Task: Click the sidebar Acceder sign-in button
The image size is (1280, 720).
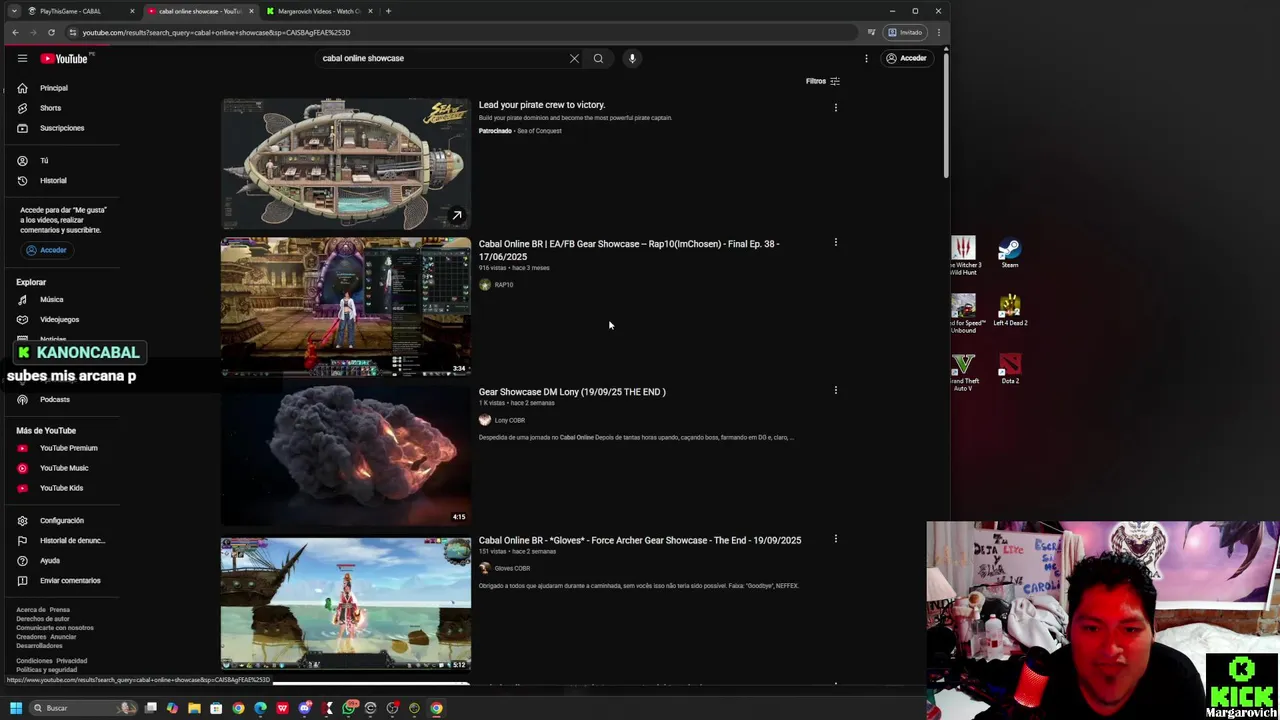Action: [x=46, y=250]
